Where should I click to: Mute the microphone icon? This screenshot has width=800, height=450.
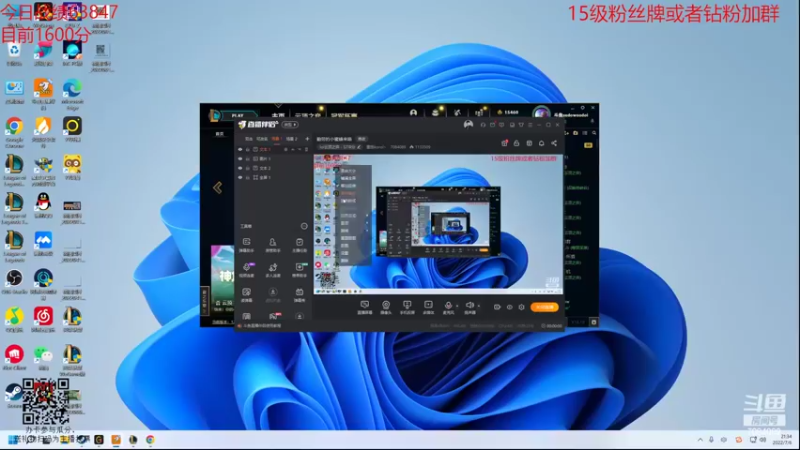[x=448, y=306]
